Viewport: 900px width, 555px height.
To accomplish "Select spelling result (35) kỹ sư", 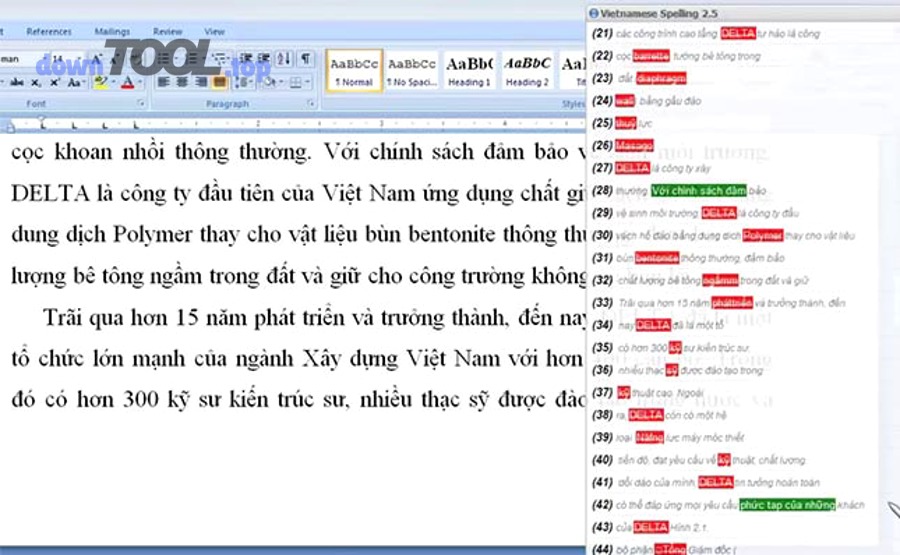I will click(x=675, y=348).
